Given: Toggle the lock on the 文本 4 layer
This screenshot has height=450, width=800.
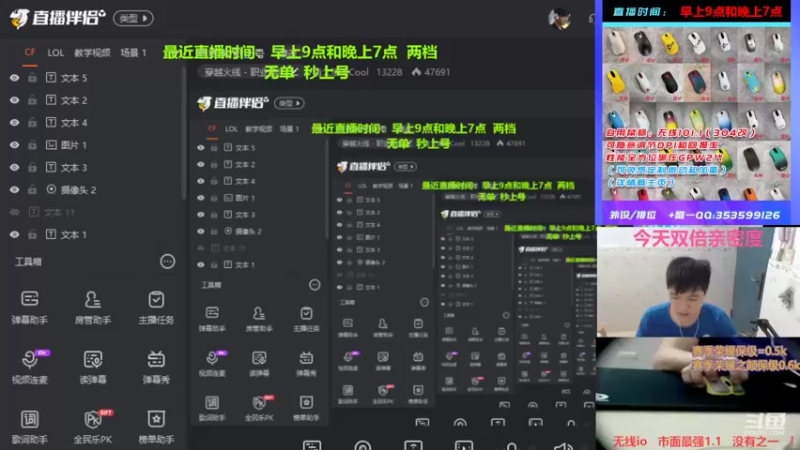Looking at the screenshot, I should tap(32, 122).
